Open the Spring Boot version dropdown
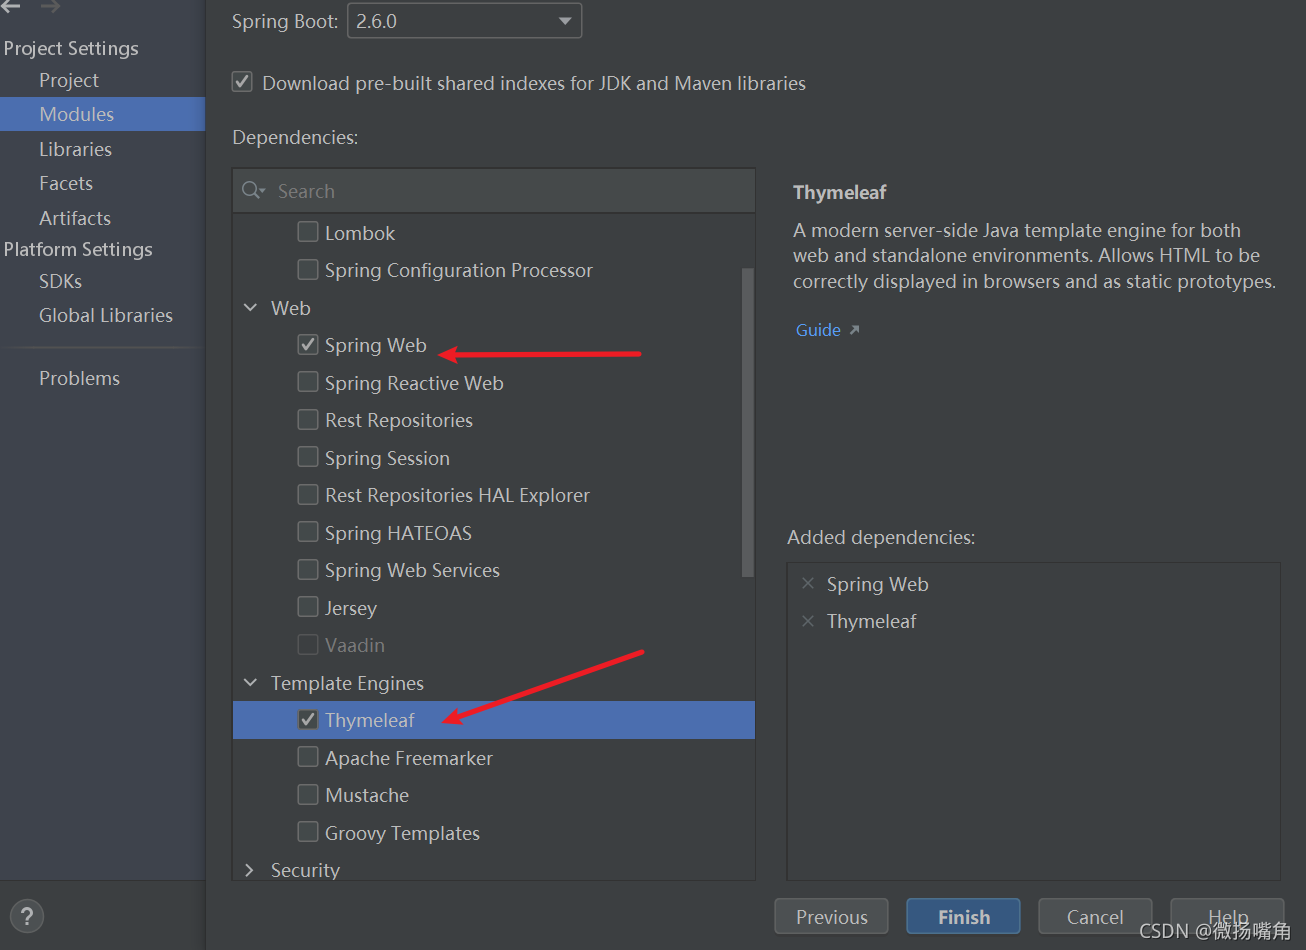1306x950 pixels. (464, 21)
